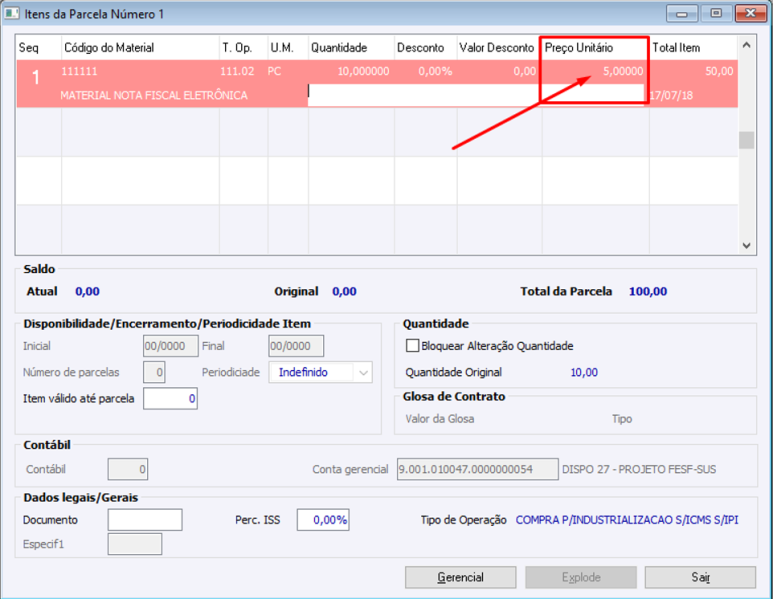This screenshot has width=773, height=599.
Task: Click the date 17/07/18 cell
Action: pyautogui.click(x=671, y=95)
